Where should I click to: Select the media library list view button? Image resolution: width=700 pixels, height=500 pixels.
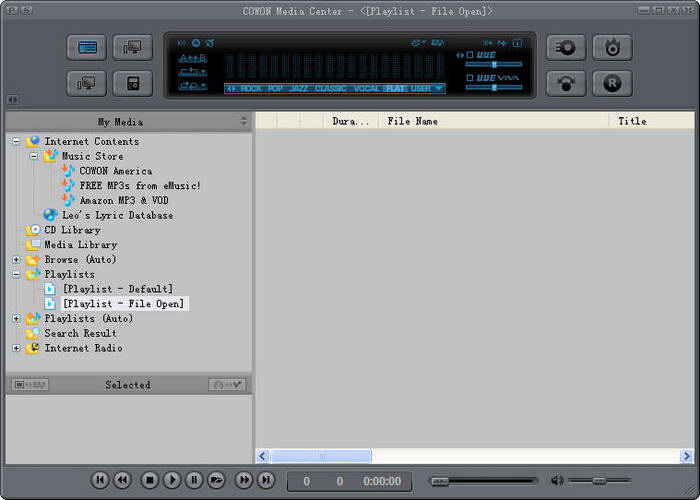[87, 47]
